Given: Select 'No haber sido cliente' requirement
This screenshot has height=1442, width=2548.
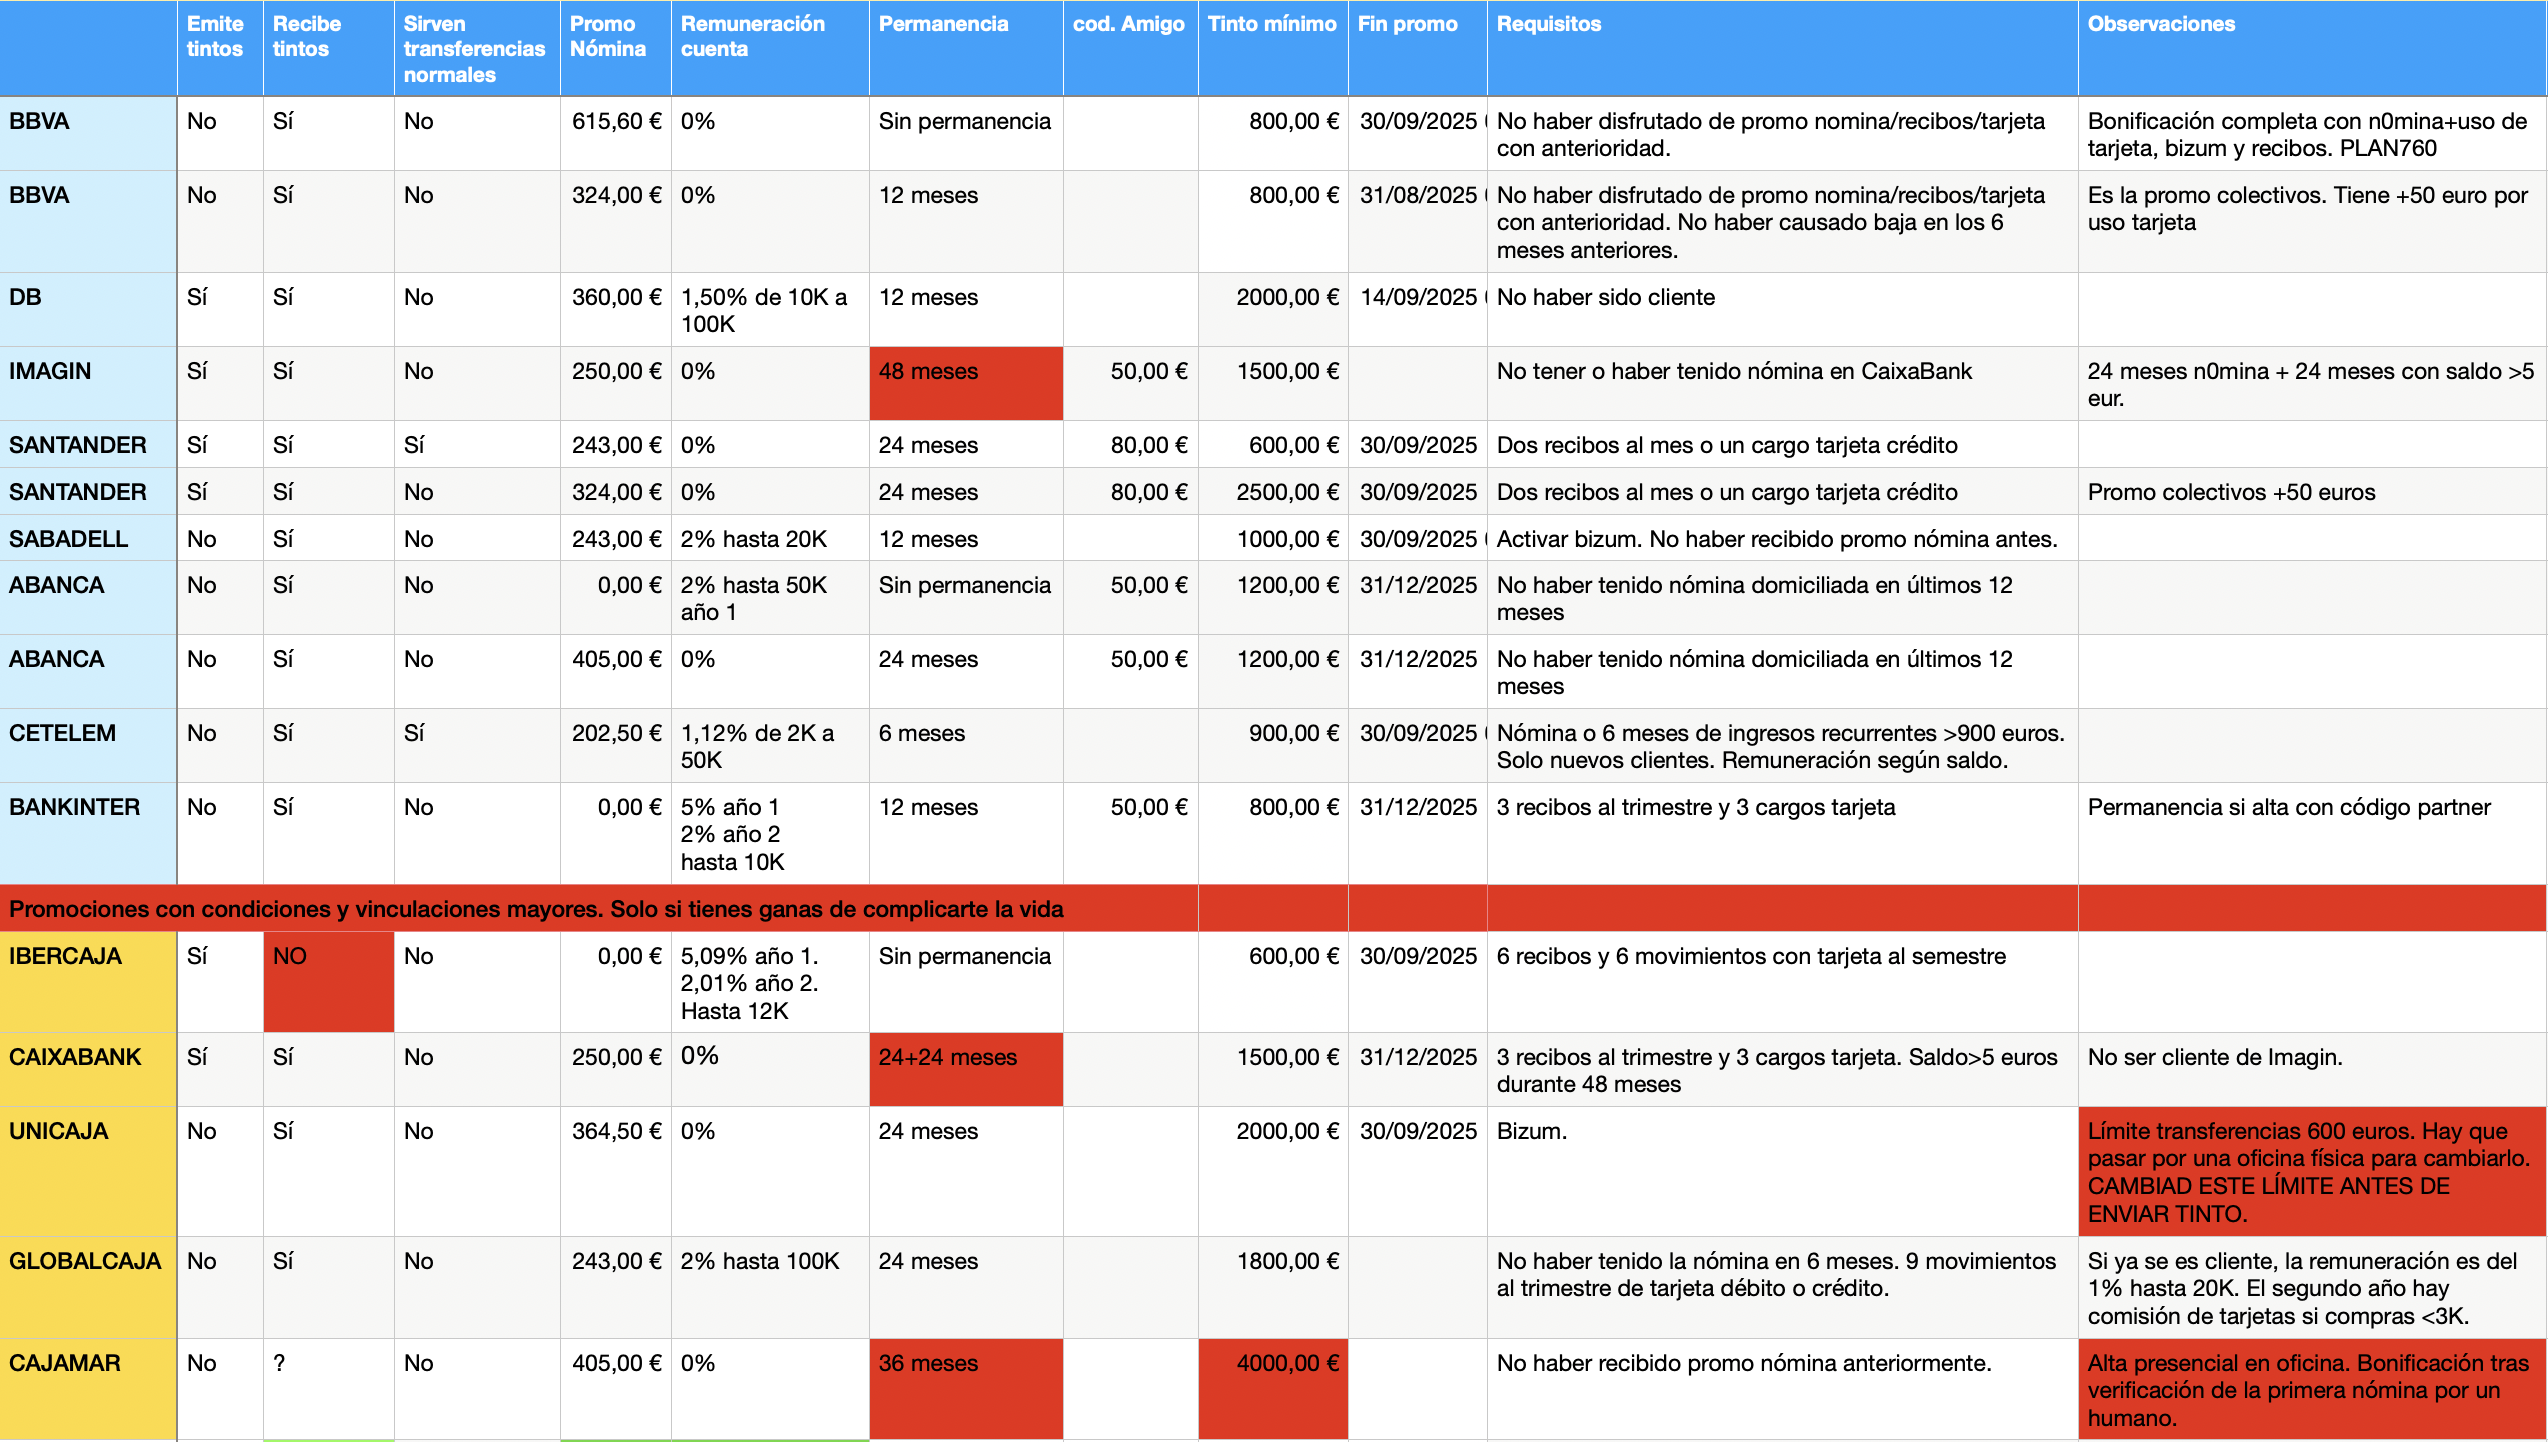Looking at the screenshot, I should tap(1782, 309).
